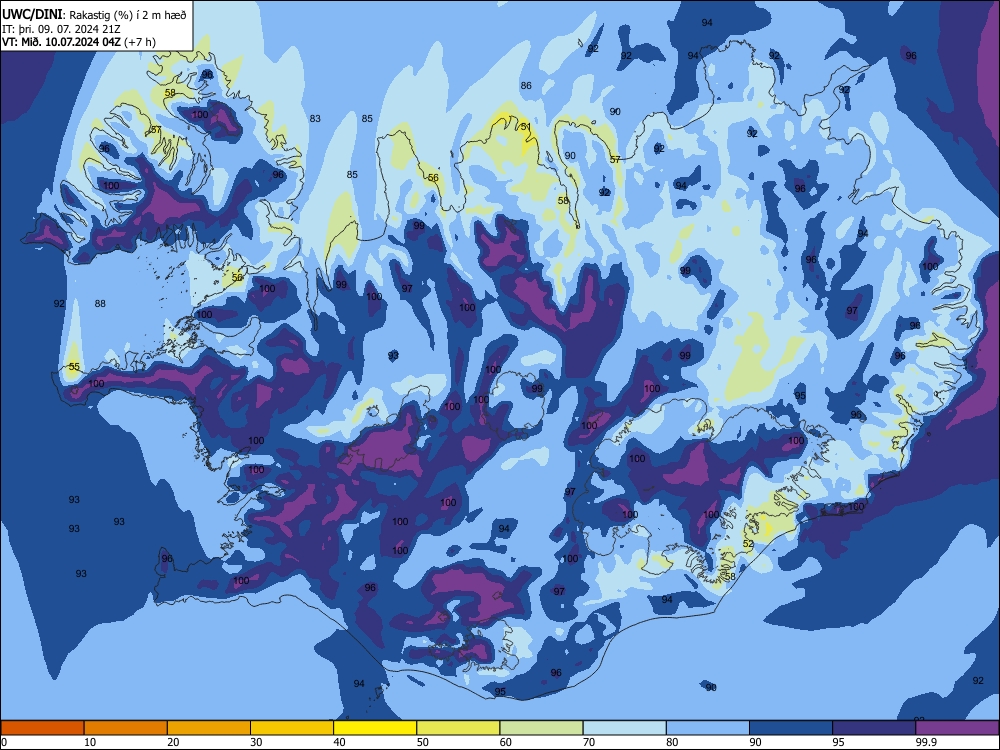Click the humidity value 51 on the map
This screenshot has height=750, width=1000.
526,127
